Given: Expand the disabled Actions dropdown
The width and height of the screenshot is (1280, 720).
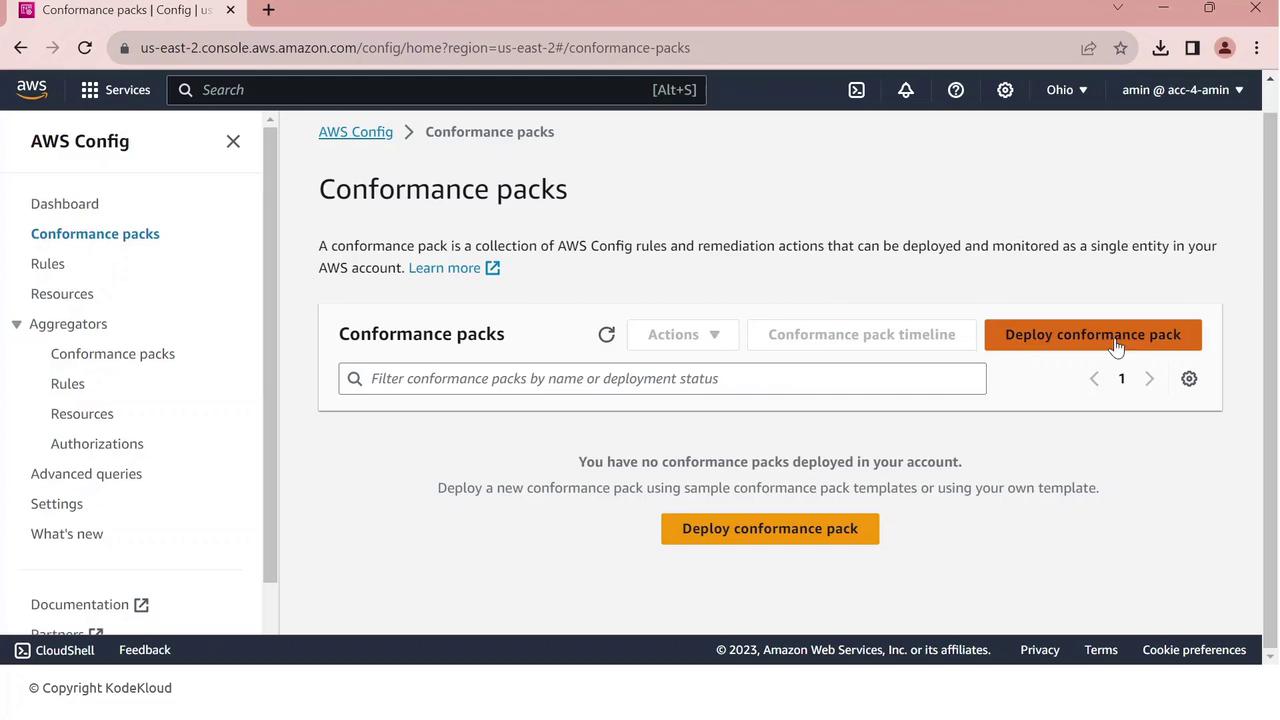Looking at the screenshot, I should click(683, 335).
